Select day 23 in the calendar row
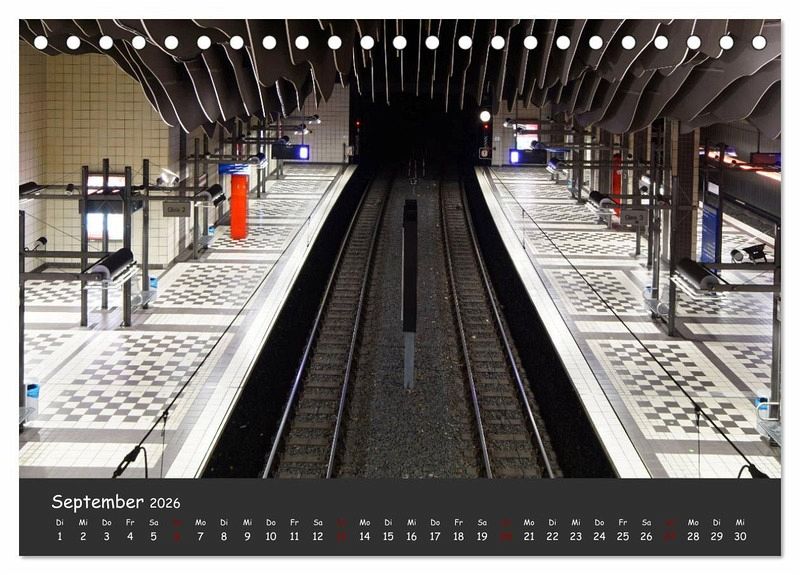800x575 pixels. [x=576, y=536]
